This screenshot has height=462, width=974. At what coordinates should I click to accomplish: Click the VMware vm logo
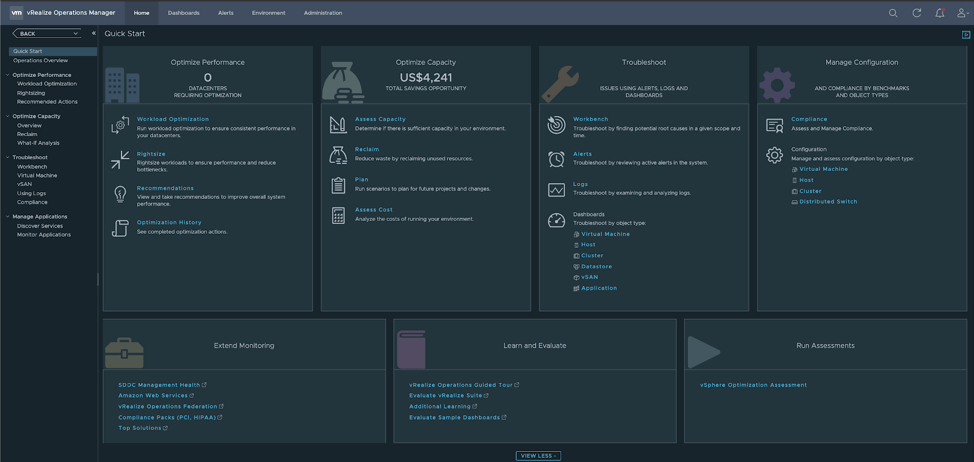click(17, 12)
